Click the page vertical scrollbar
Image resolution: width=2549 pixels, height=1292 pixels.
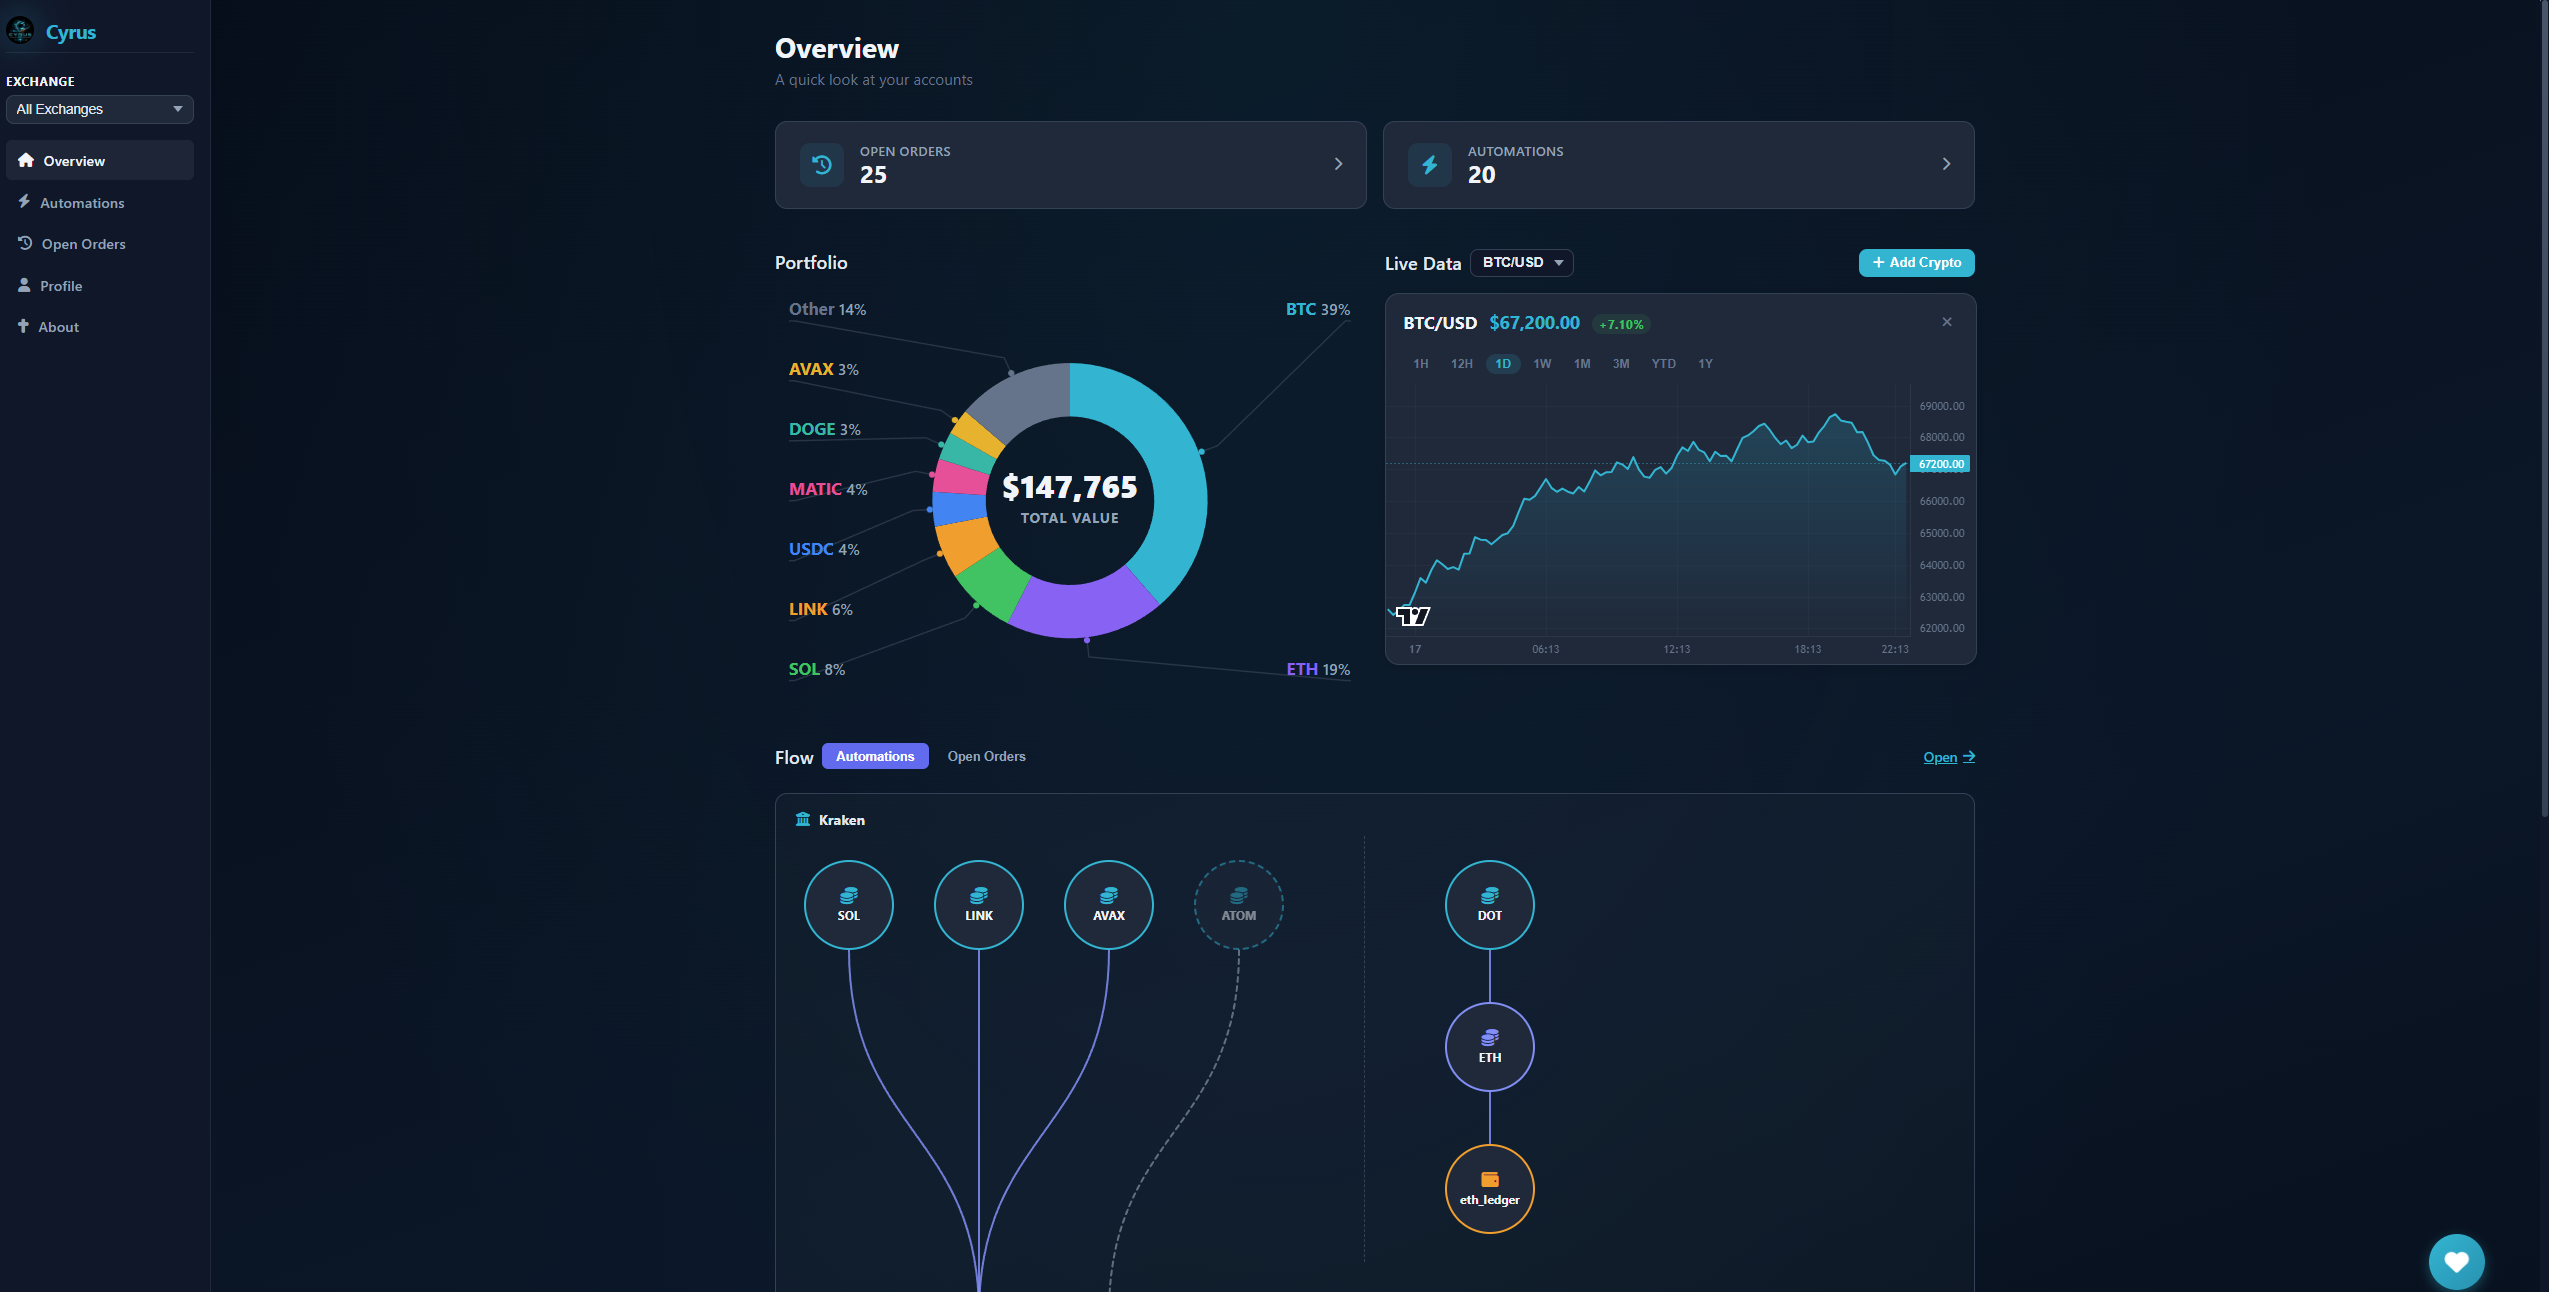click(x=2544, y=410)
